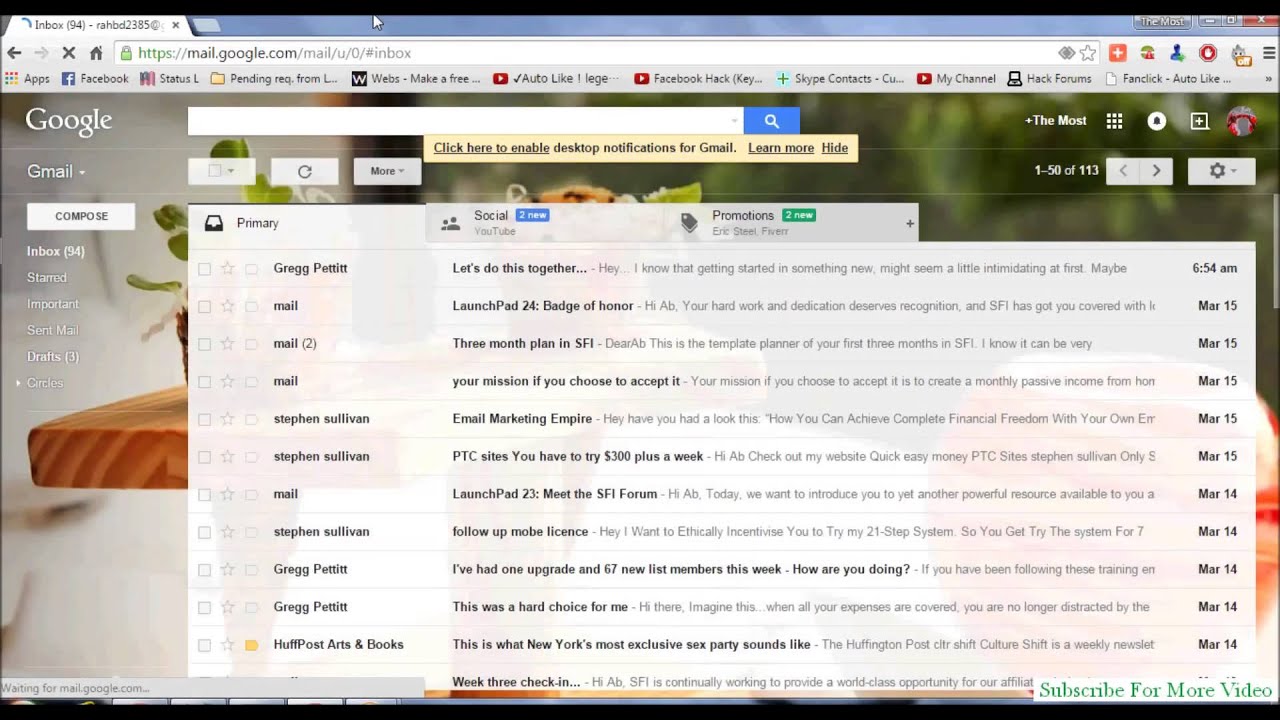
Task: Hide the desktop notifications banner
Action: (834, 148)
